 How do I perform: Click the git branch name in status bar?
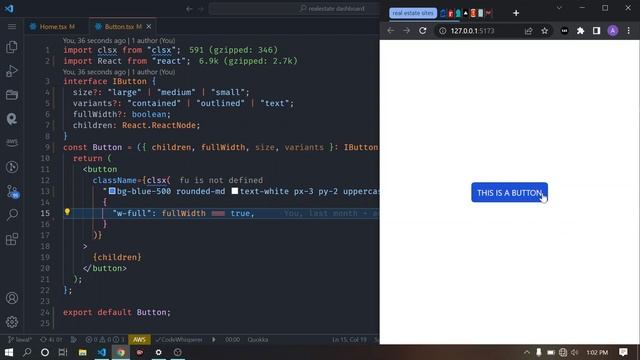pos(20,340)
